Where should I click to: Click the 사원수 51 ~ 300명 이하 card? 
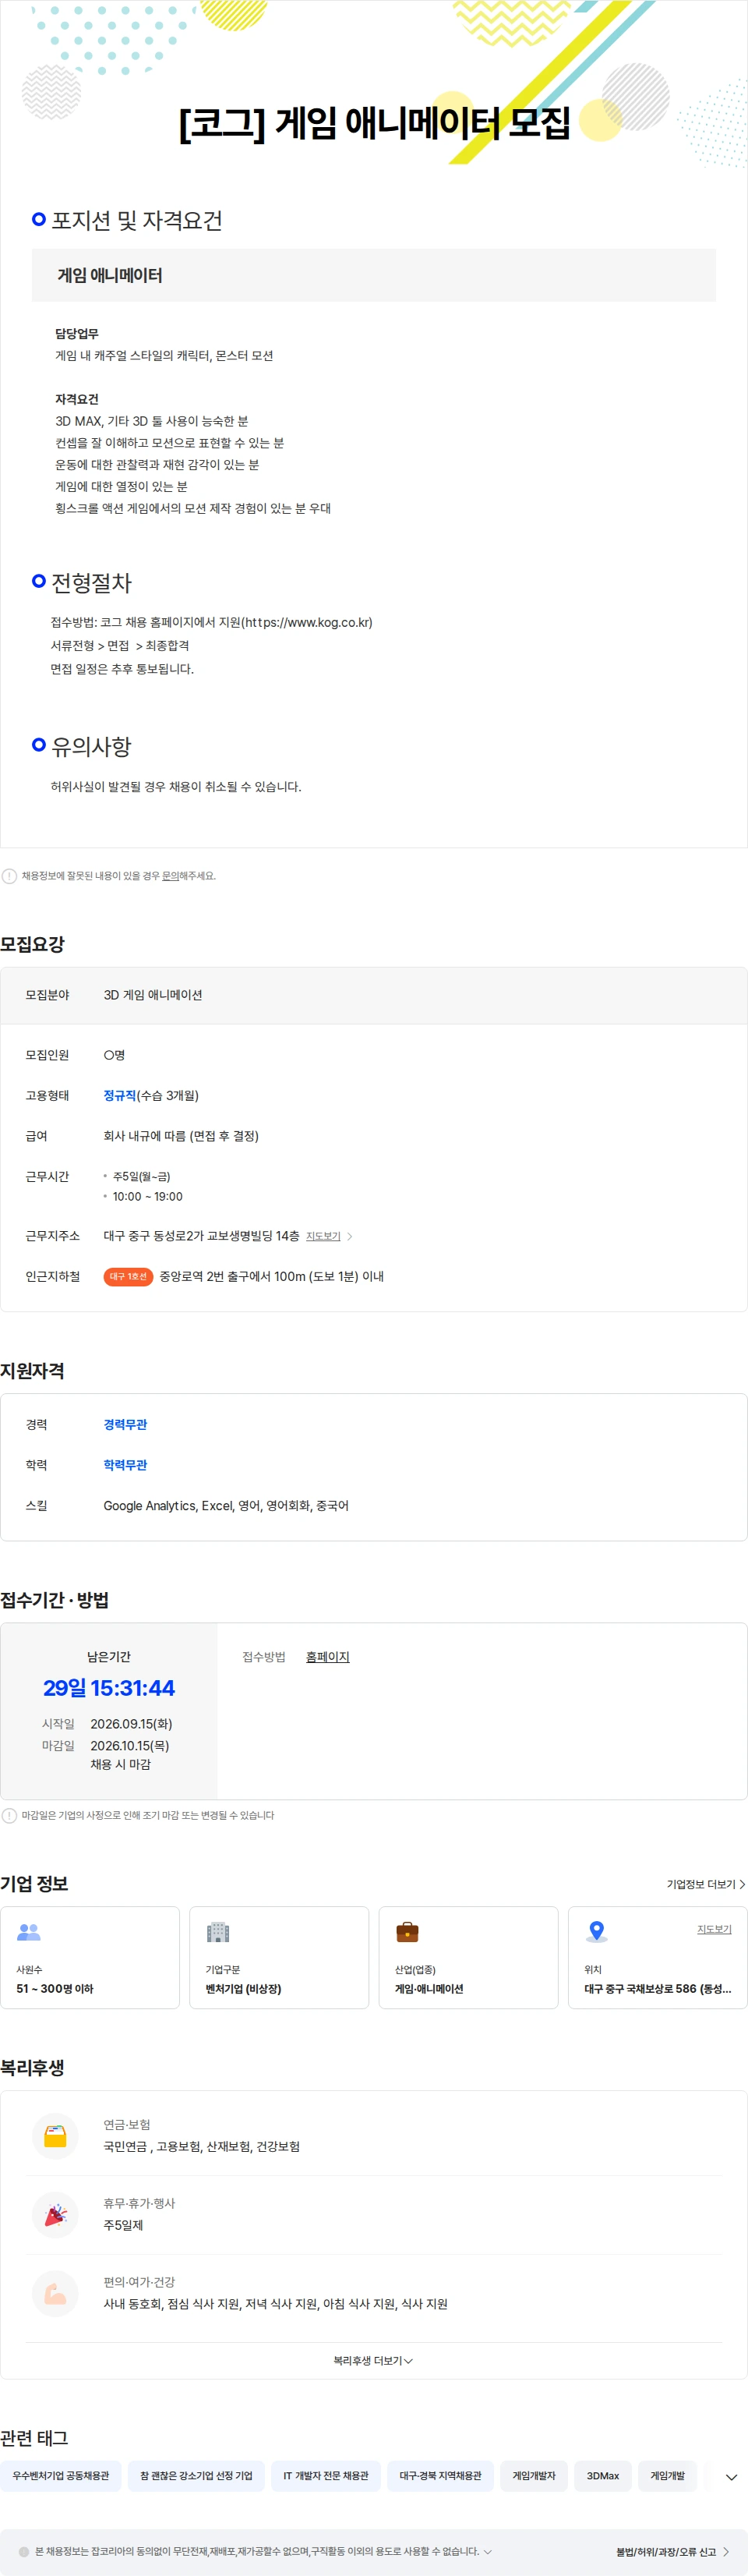click(x=90, y=1958)
